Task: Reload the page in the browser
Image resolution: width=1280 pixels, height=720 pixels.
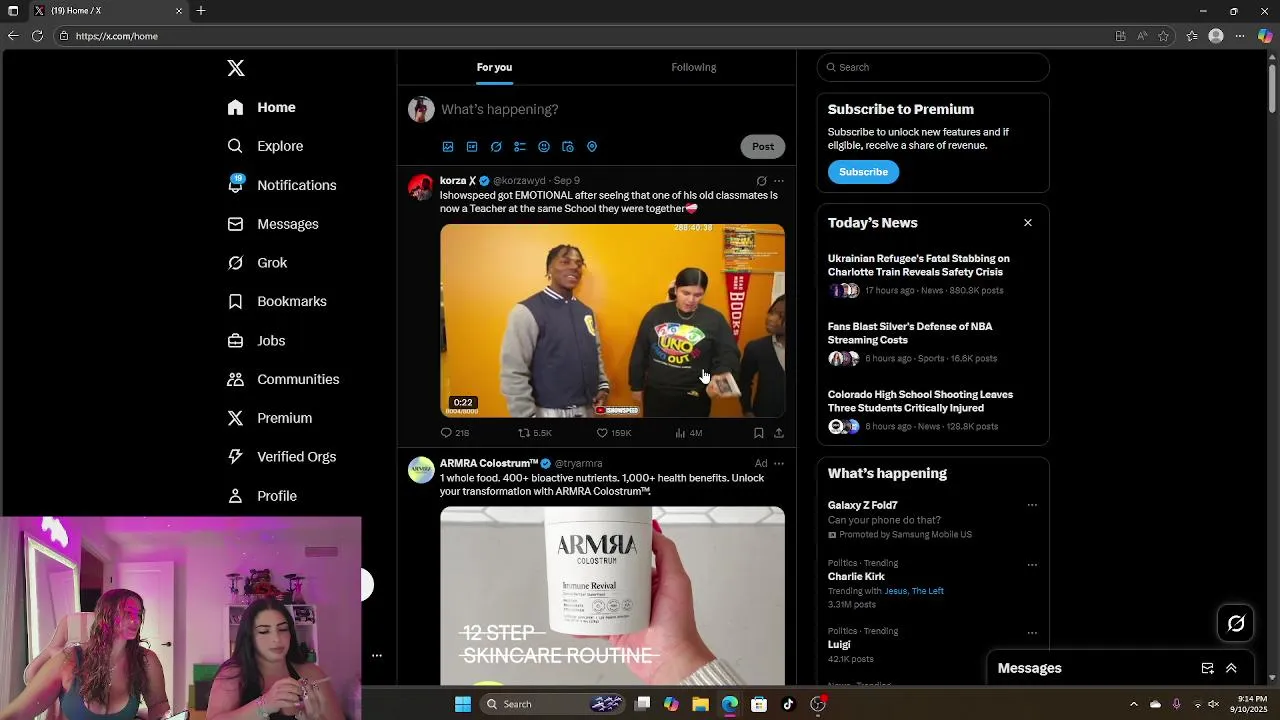Action: click(x=37, y=36)
